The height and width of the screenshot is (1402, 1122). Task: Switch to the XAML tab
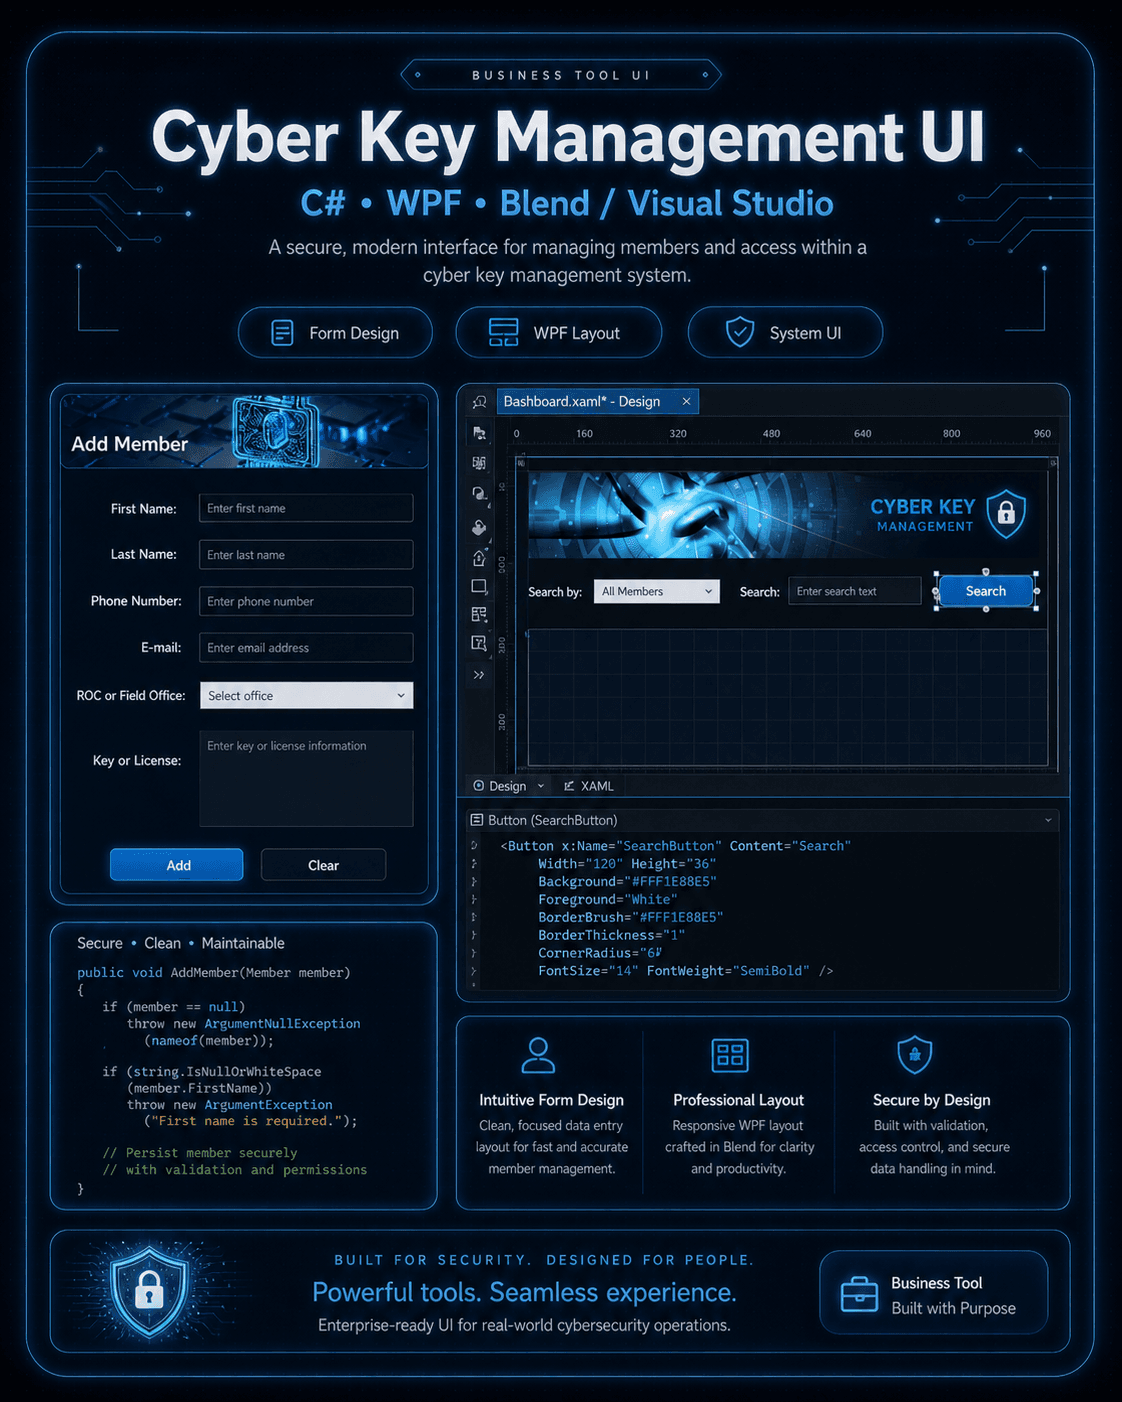coord(589,786)
